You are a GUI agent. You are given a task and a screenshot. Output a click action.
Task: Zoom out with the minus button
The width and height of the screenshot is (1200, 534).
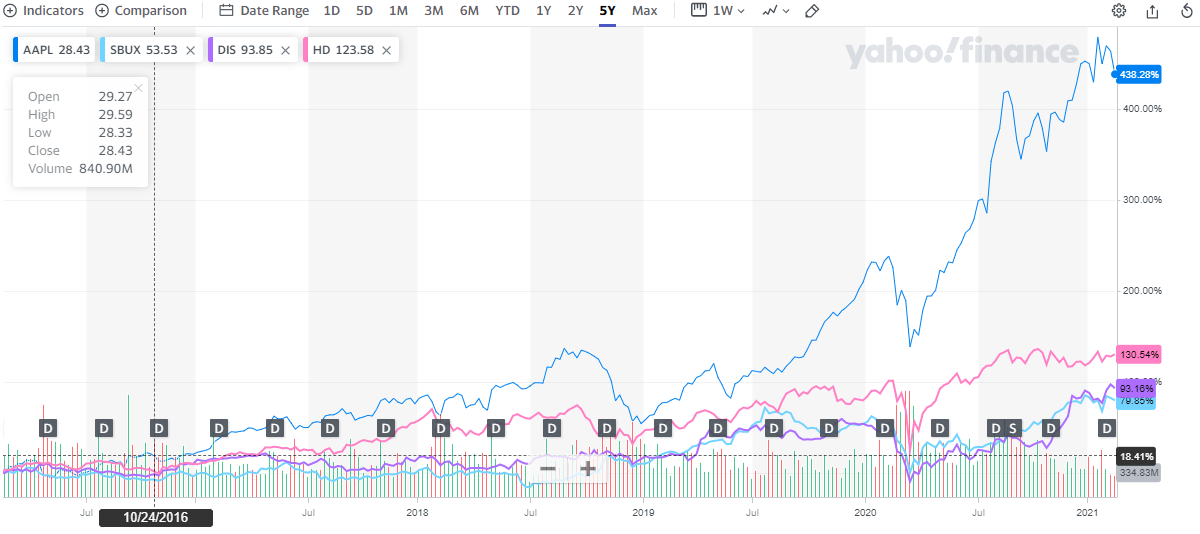(547, 469)
